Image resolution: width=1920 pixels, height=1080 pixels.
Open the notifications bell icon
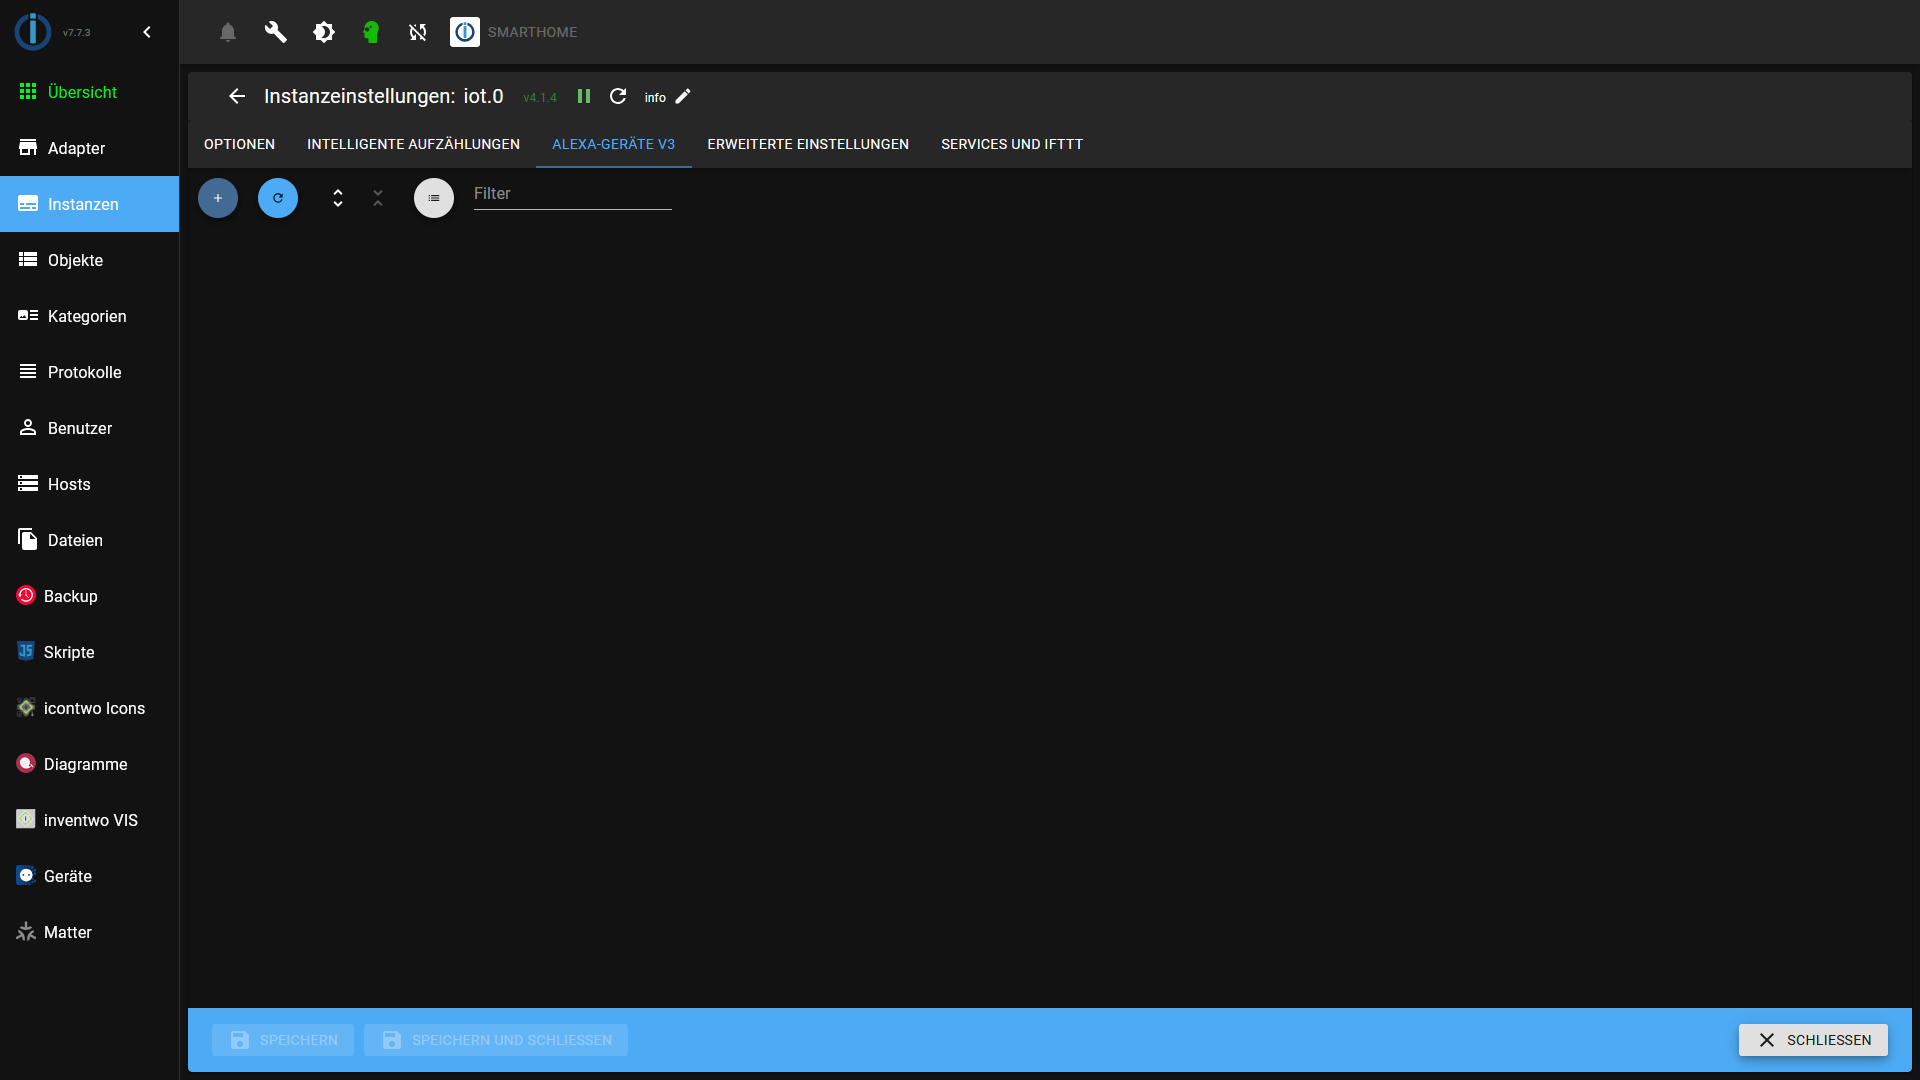coord(227,32)
